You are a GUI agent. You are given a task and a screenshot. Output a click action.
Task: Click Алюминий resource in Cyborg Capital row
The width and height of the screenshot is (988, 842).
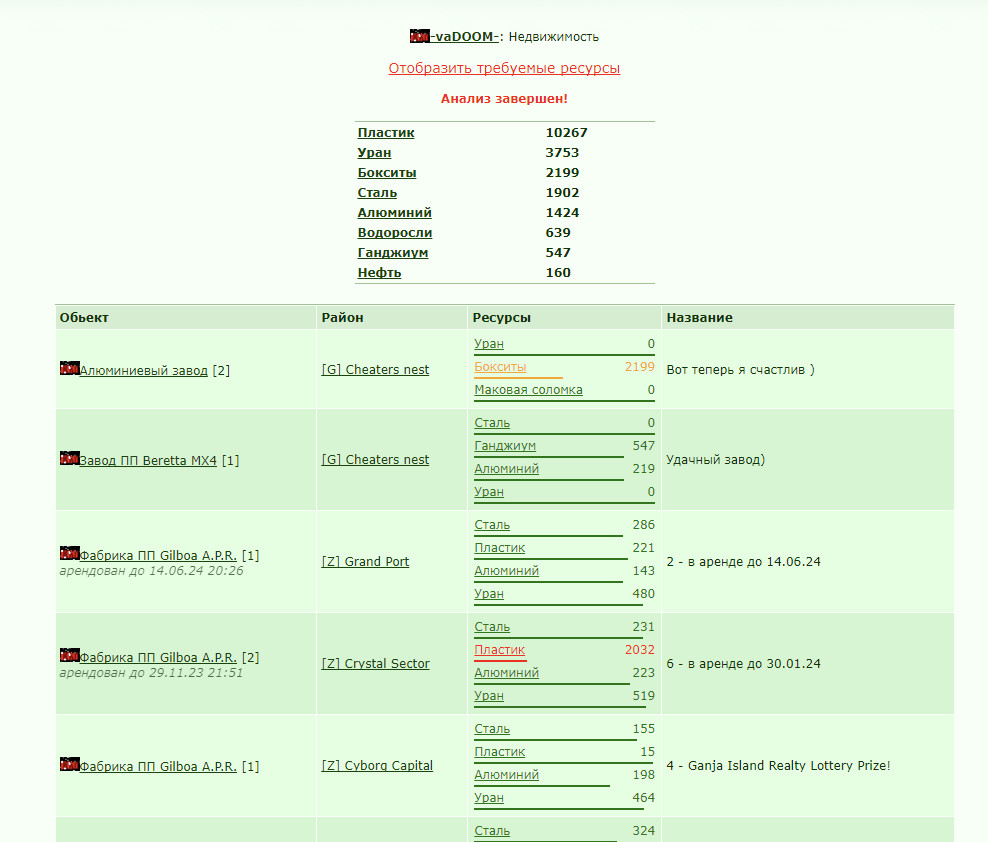507,775
